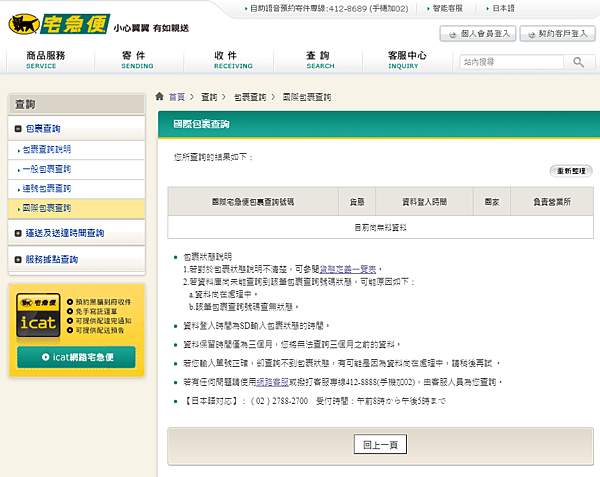Image resolution: width=600 pixels, height=477 pixels.
Task: Click 小心翼翼 有如親送 slogan
Action: (151, 28)
